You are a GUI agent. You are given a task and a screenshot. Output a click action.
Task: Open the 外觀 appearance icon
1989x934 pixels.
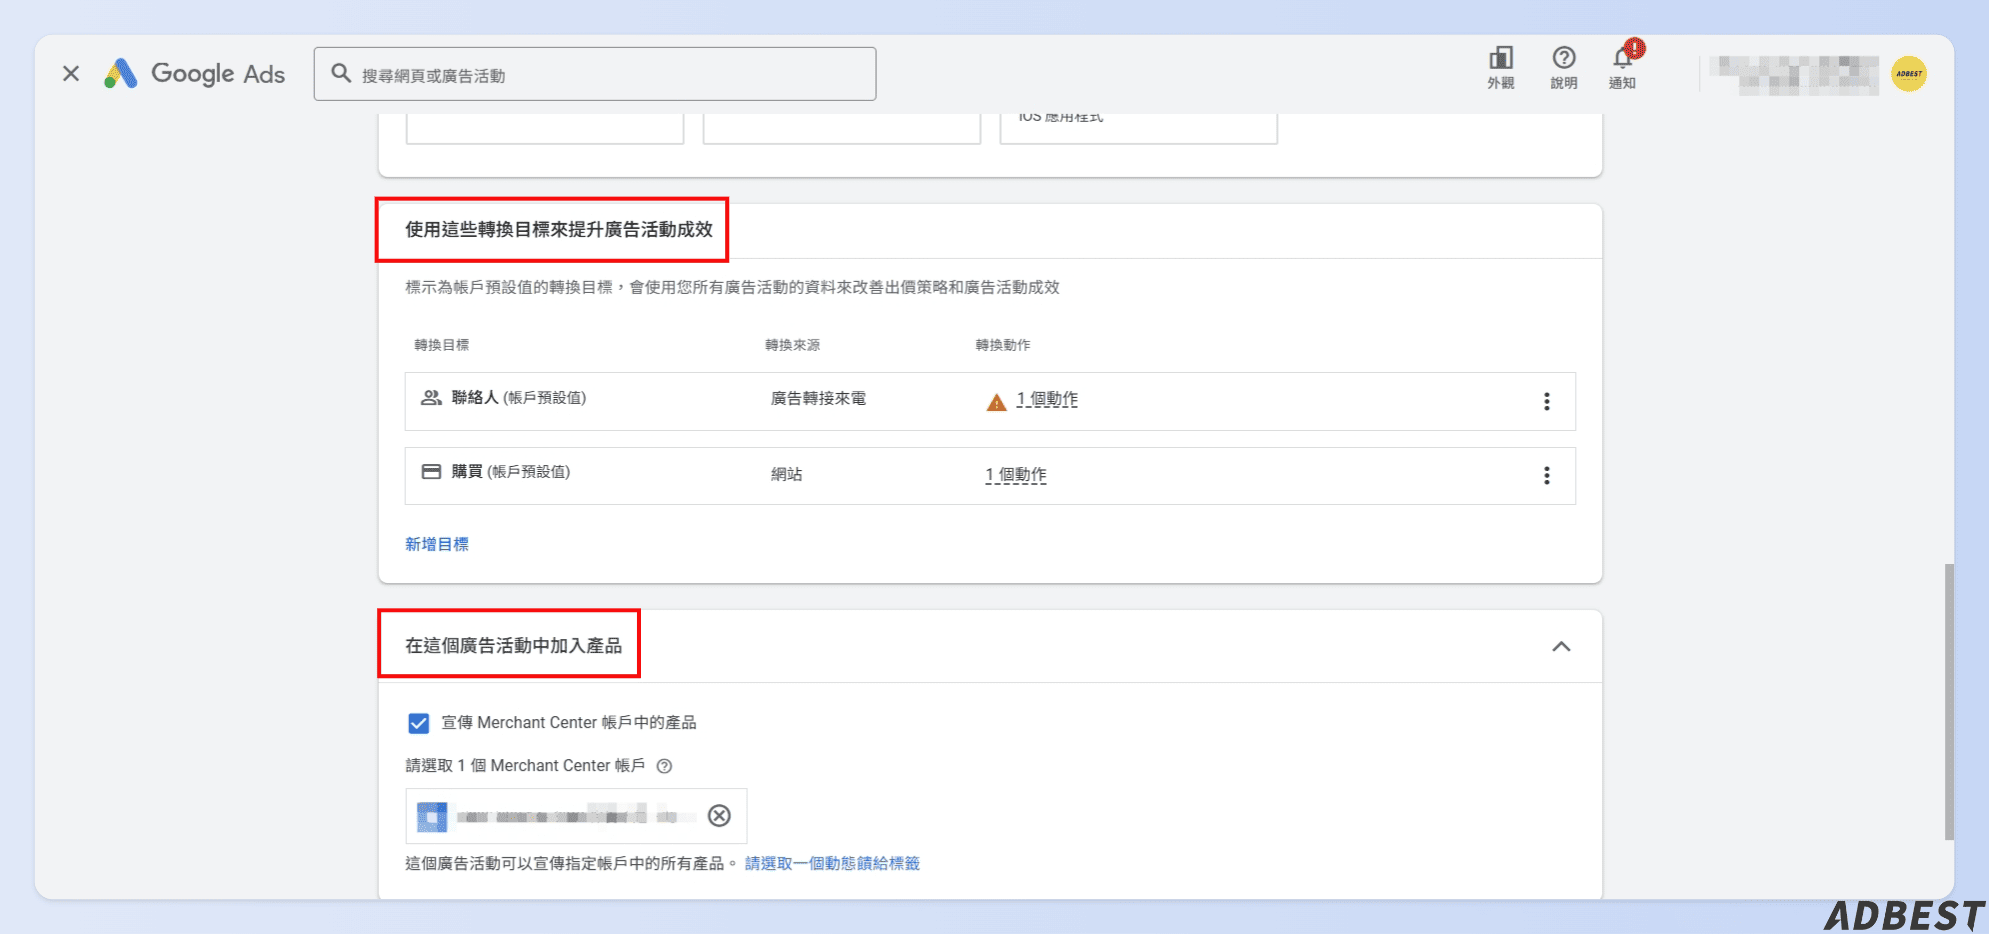1500,67
